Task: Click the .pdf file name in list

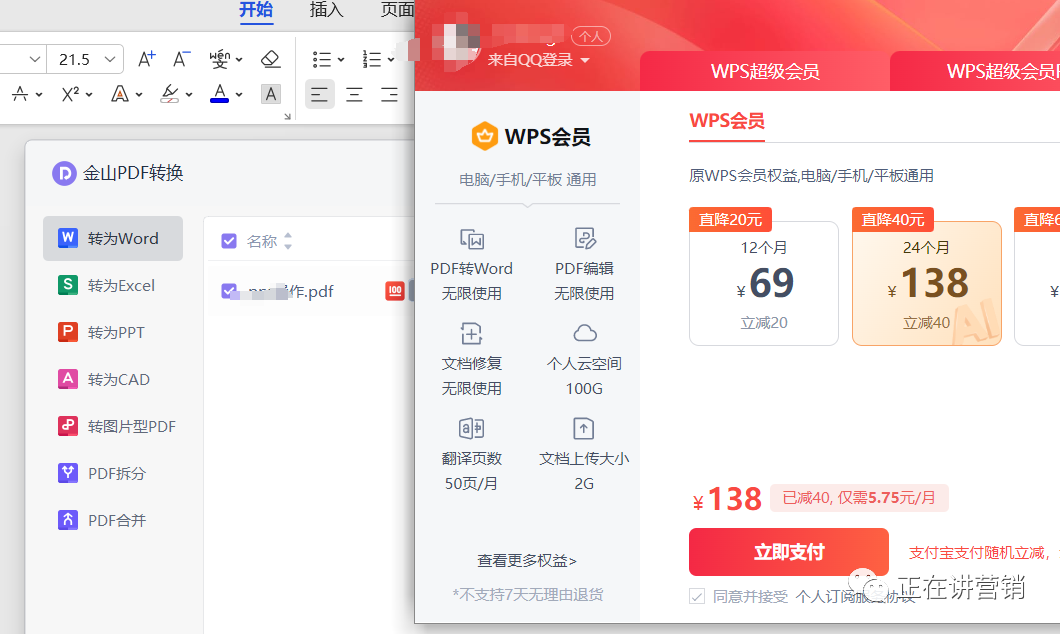Action: (291, 291)
